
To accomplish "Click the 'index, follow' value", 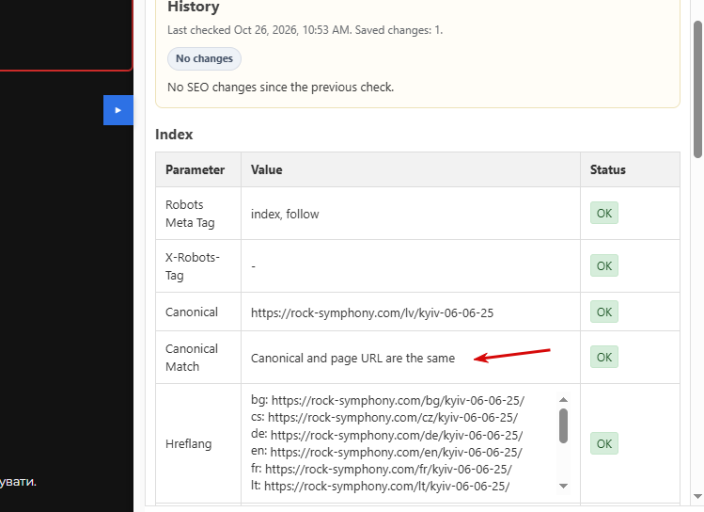I will pyautogui.click(x=285, y=214).
